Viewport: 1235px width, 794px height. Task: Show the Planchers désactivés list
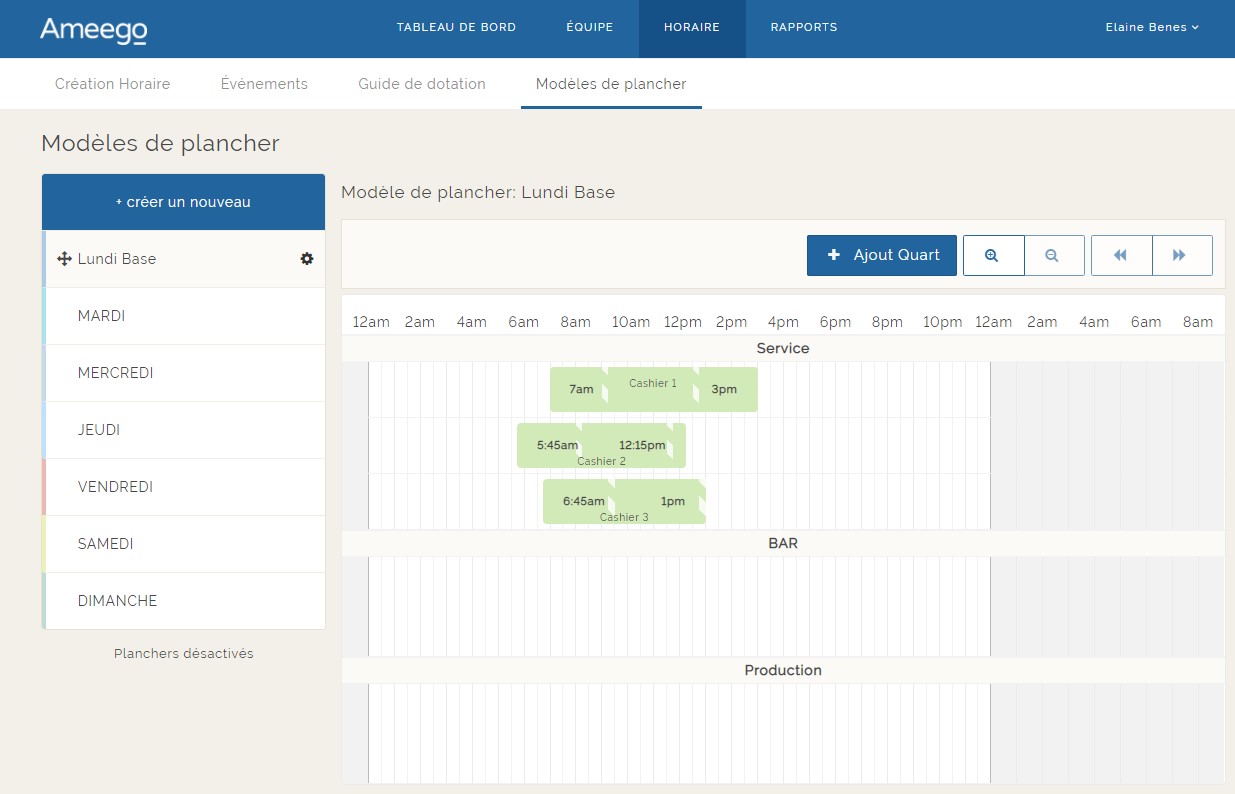point(183,654)
